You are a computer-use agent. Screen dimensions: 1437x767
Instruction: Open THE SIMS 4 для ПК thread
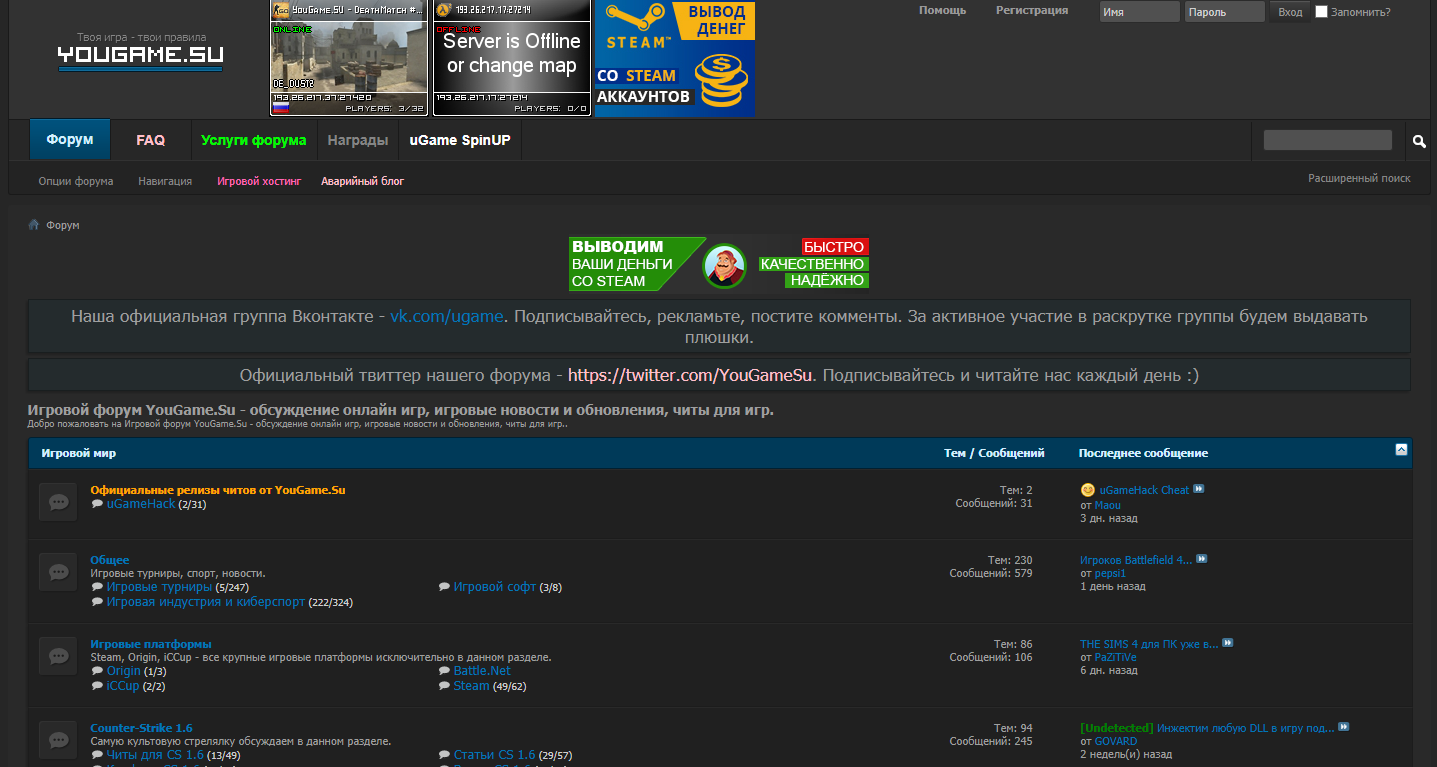pyautogui.click(x=1149, y=644)
